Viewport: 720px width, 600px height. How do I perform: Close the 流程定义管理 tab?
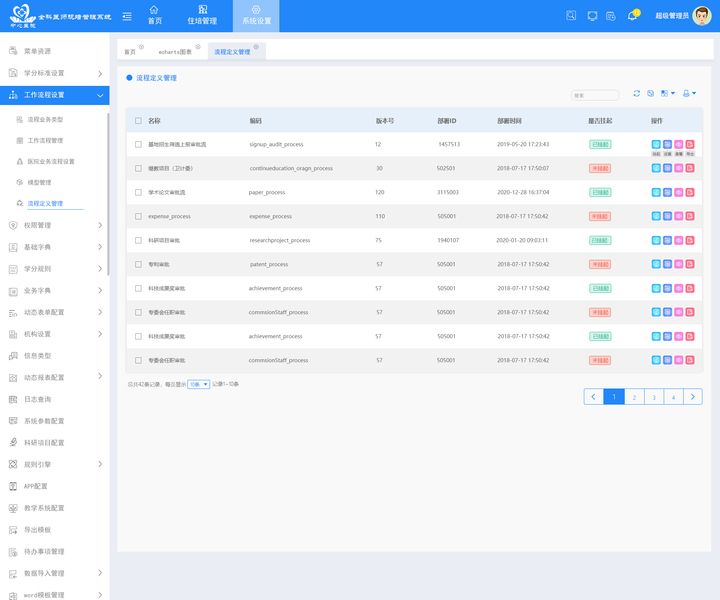click(256, 47)
